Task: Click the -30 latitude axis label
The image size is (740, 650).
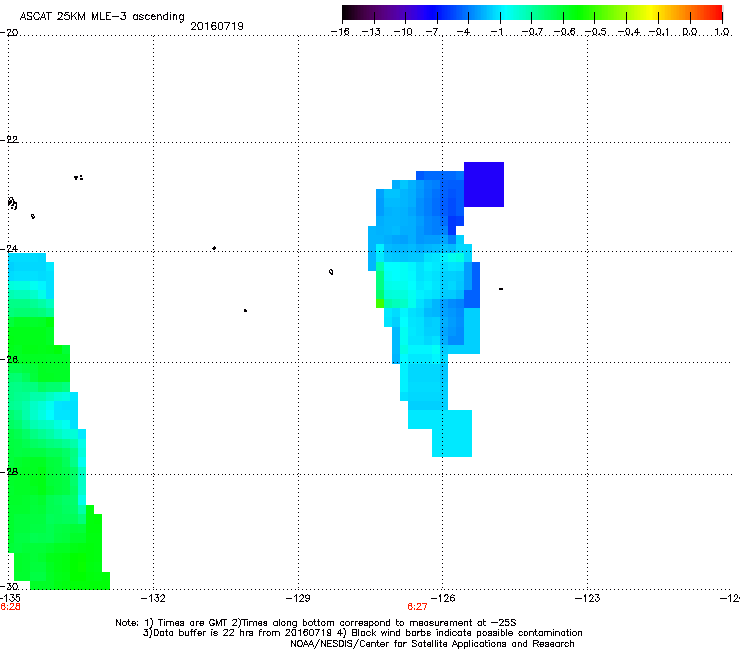Action: tap(9, 586)
